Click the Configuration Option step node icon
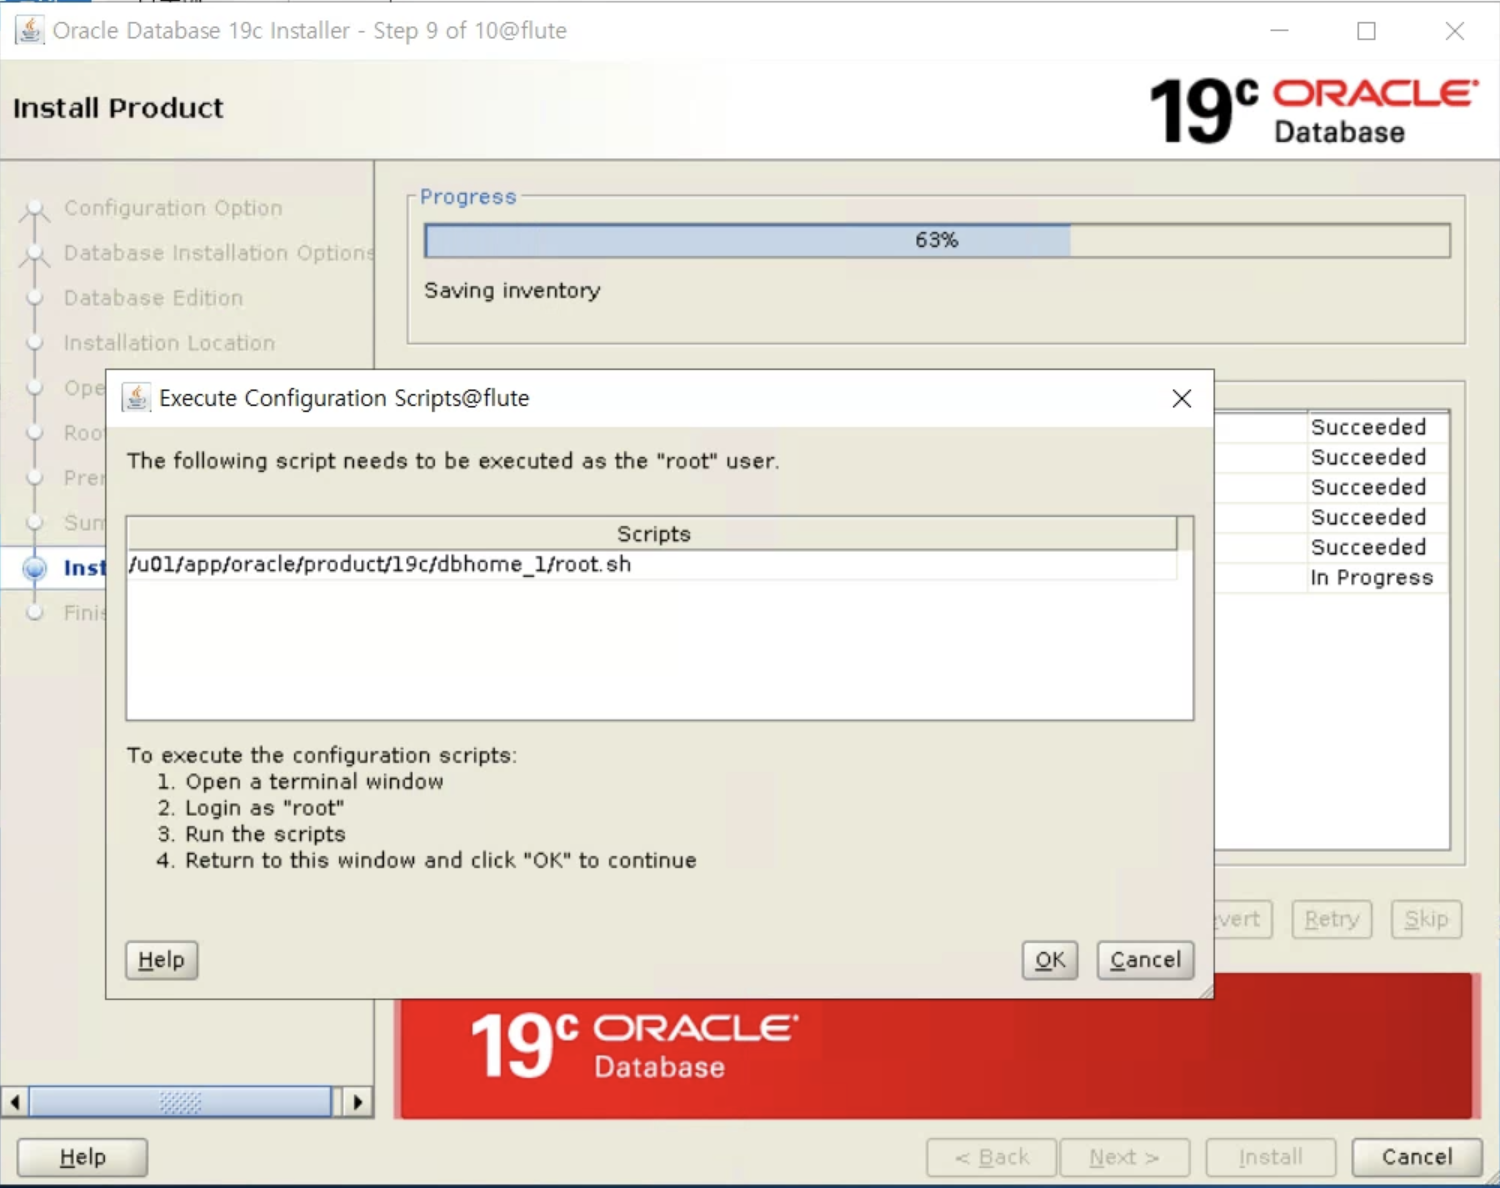Image resolution: width=1500 pixels, height=1188 pixels. click(35, 209)
